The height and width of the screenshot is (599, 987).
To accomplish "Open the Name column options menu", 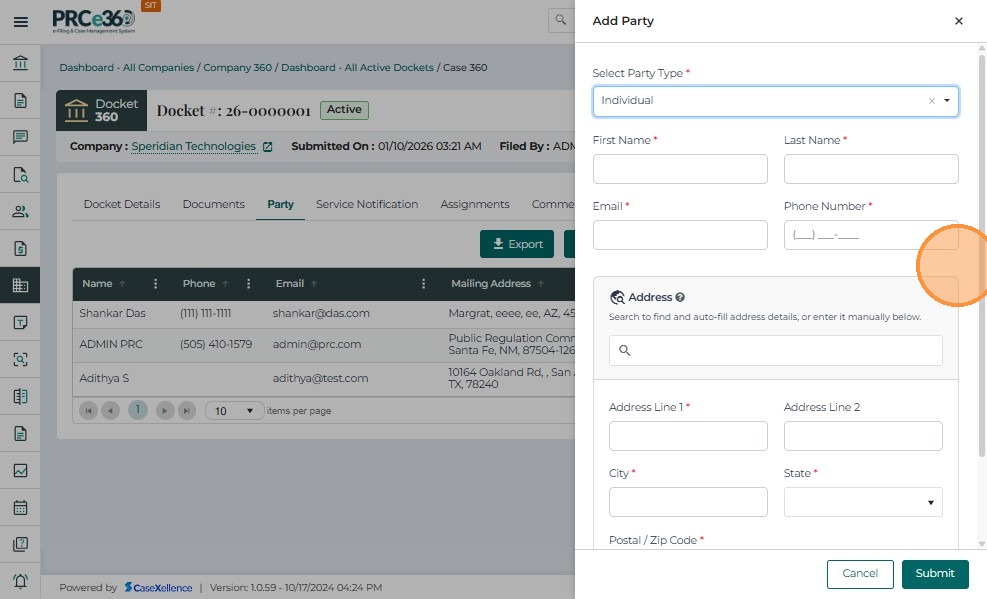I will tap(155, 284).
